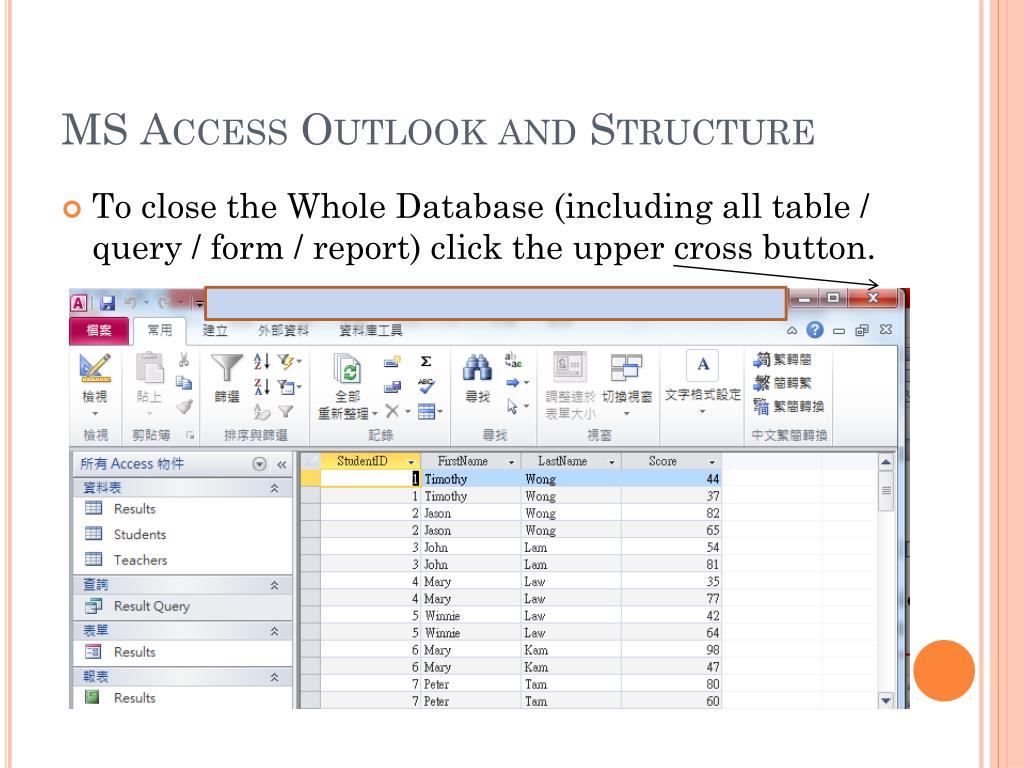Select the score cell showing 98
This screenshot has height=768, width=1024.
click(x=671, y=650)
